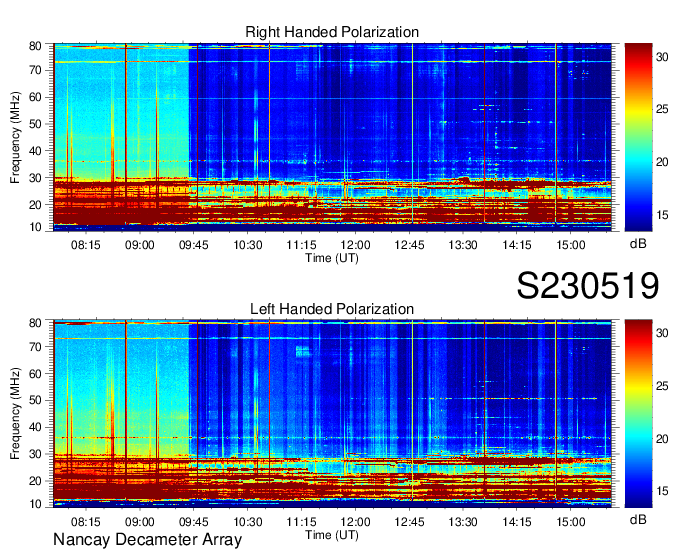Click the 20 value on bottom colorbar
This screenshot has width=680, height=552.
click(662, 439)
